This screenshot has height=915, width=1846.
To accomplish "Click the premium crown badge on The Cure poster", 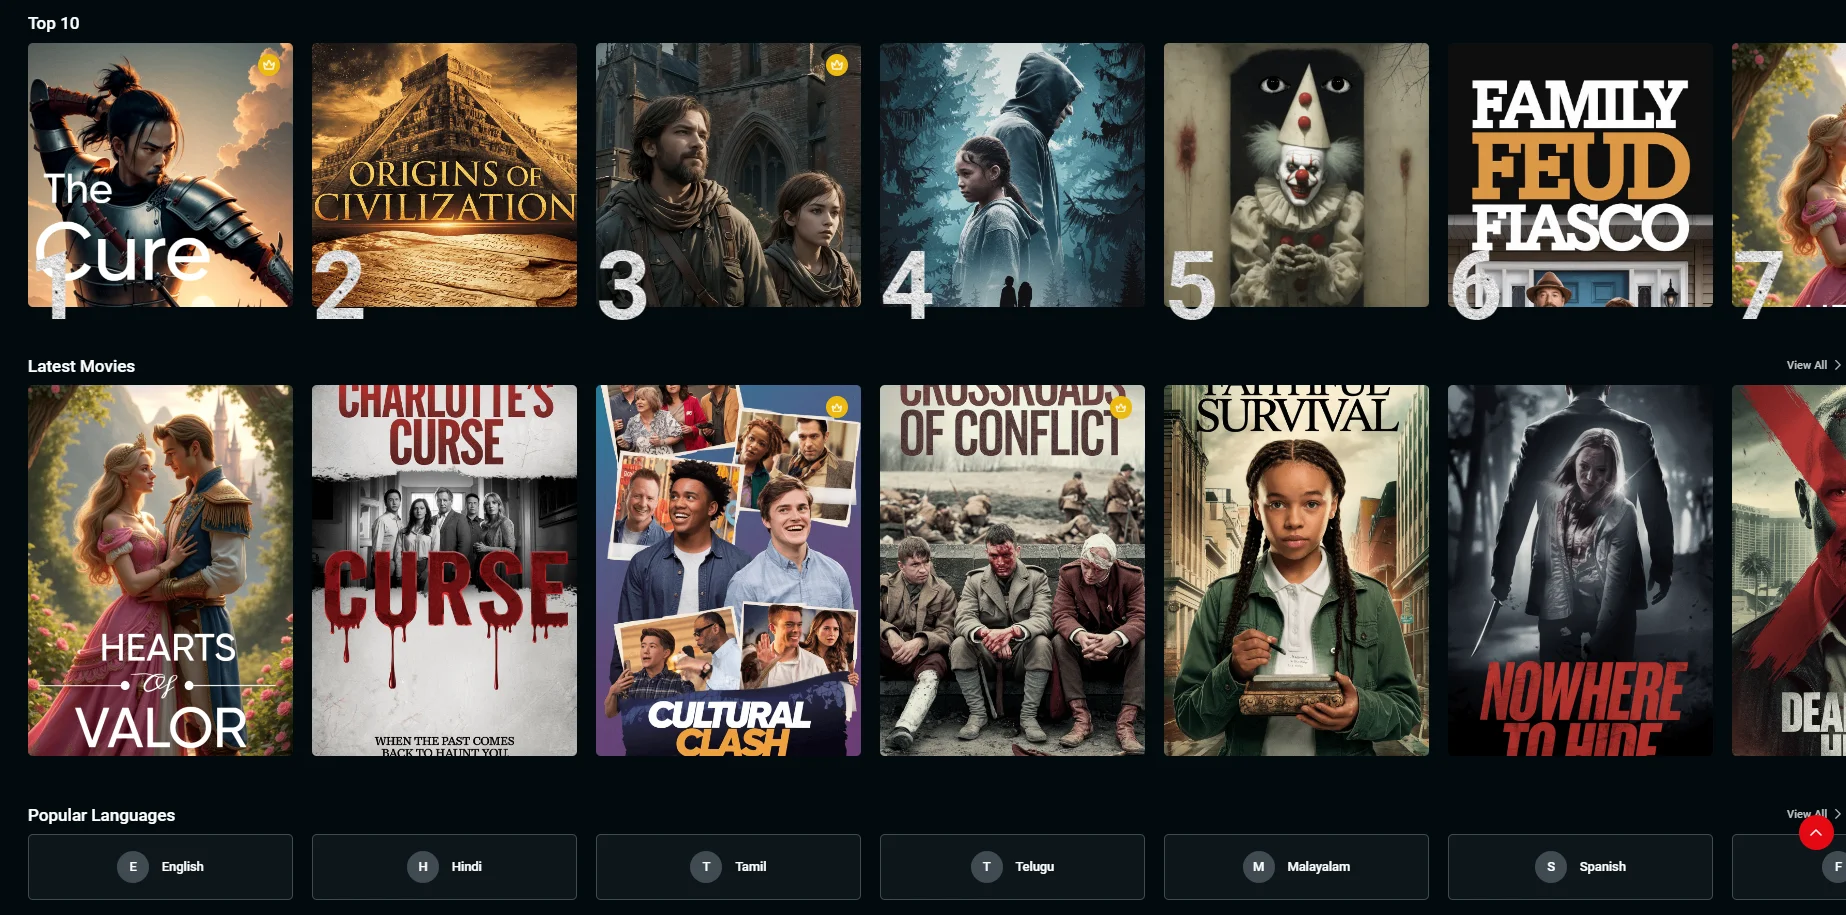I will pyautogui.click(x=269, y=65).
